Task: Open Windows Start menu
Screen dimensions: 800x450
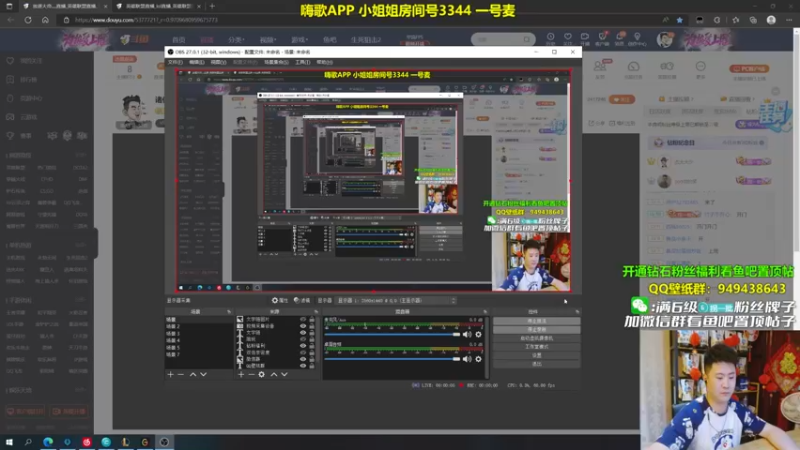Action: 9,442
